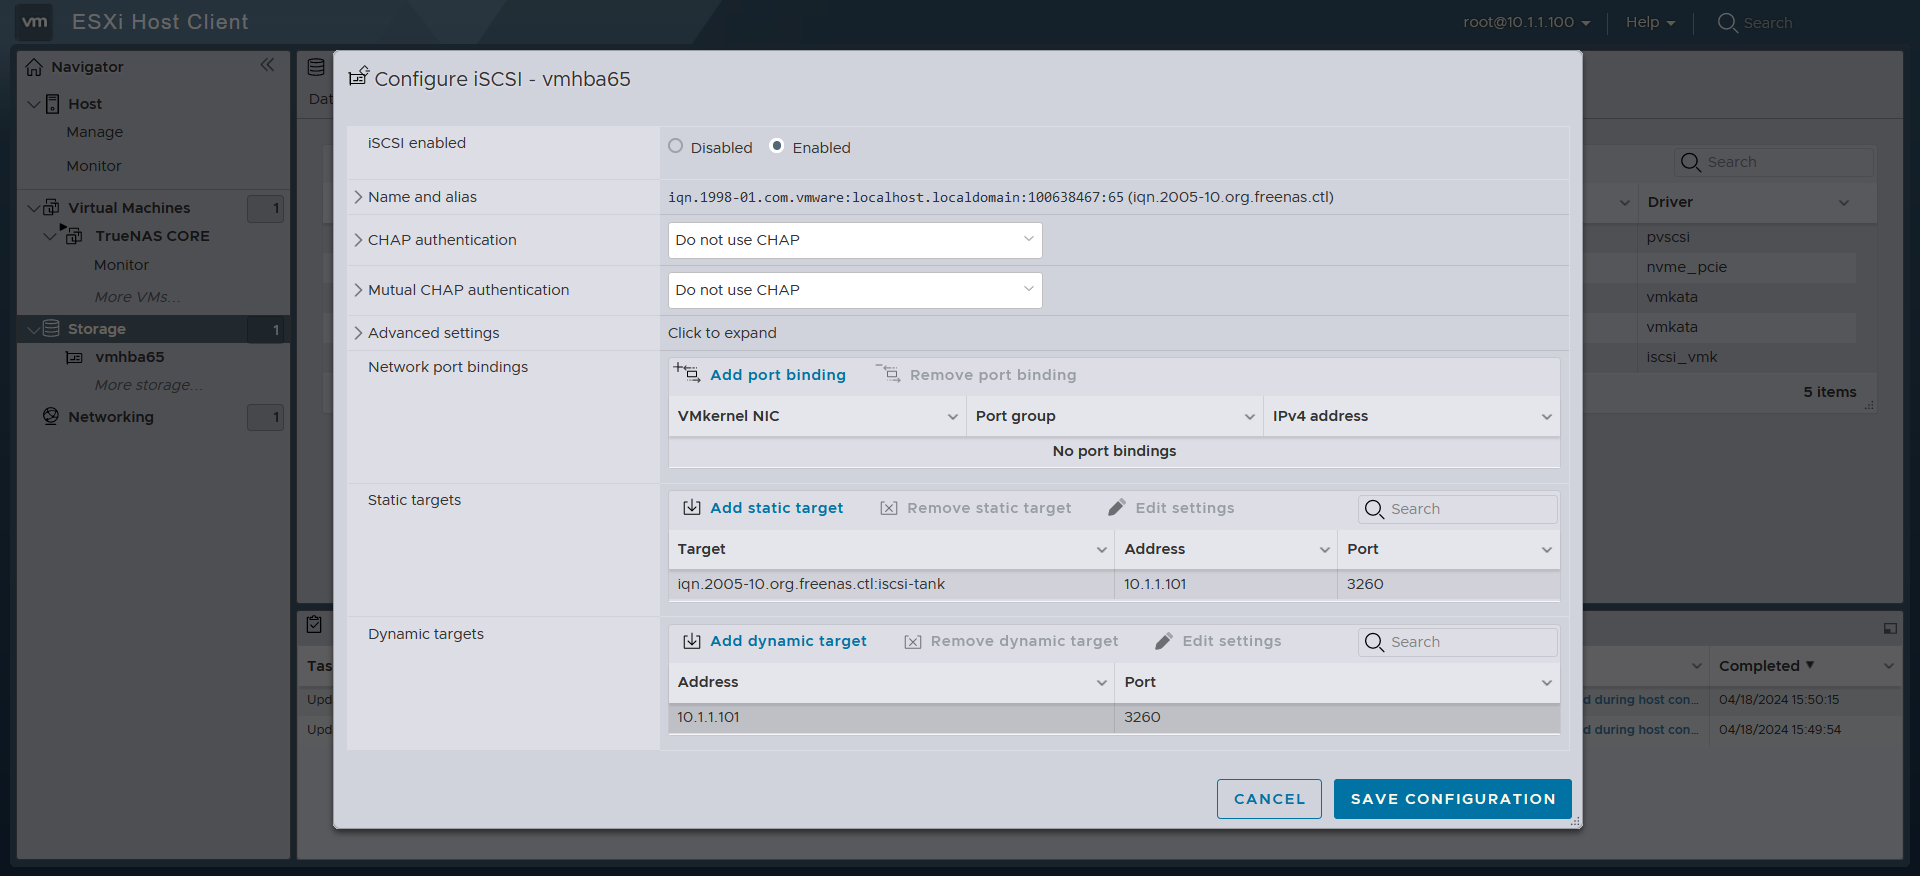The image size is (1920, 876).
Task: Click dynamic targets Edit settings pencil icon
Action: [1164, 641]
